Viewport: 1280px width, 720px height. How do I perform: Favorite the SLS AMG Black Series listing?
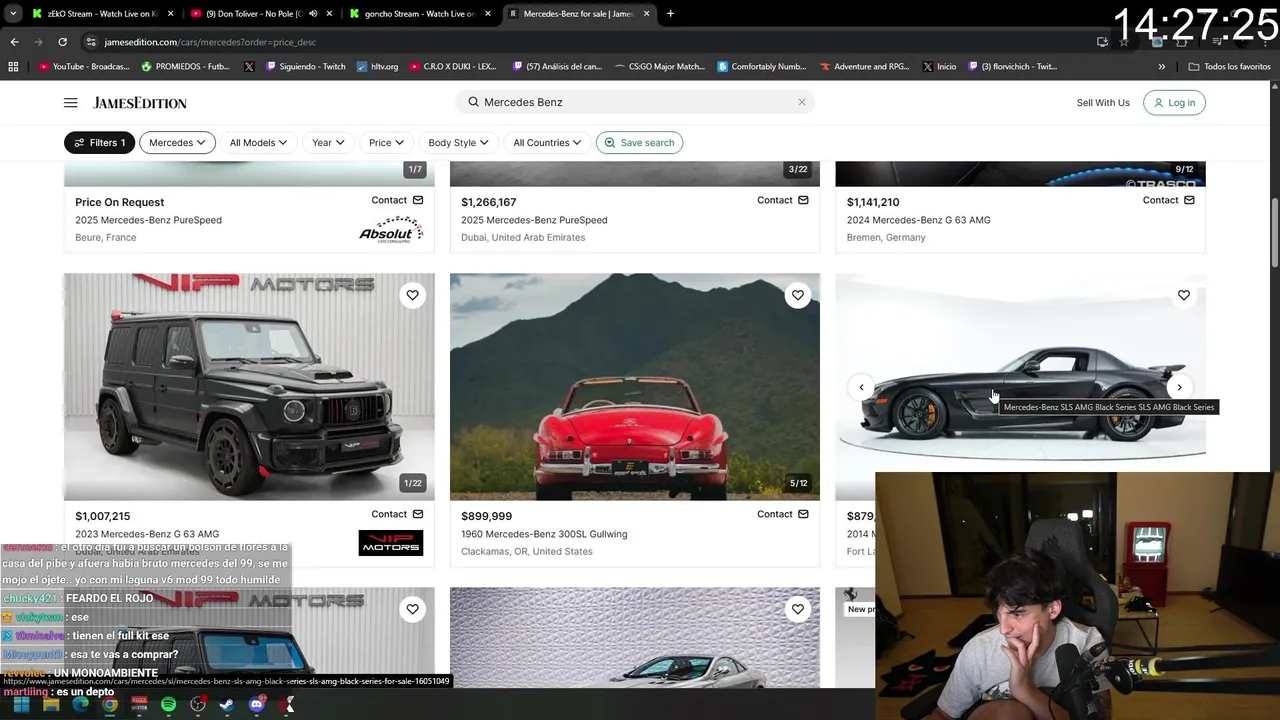(1183, 295)
